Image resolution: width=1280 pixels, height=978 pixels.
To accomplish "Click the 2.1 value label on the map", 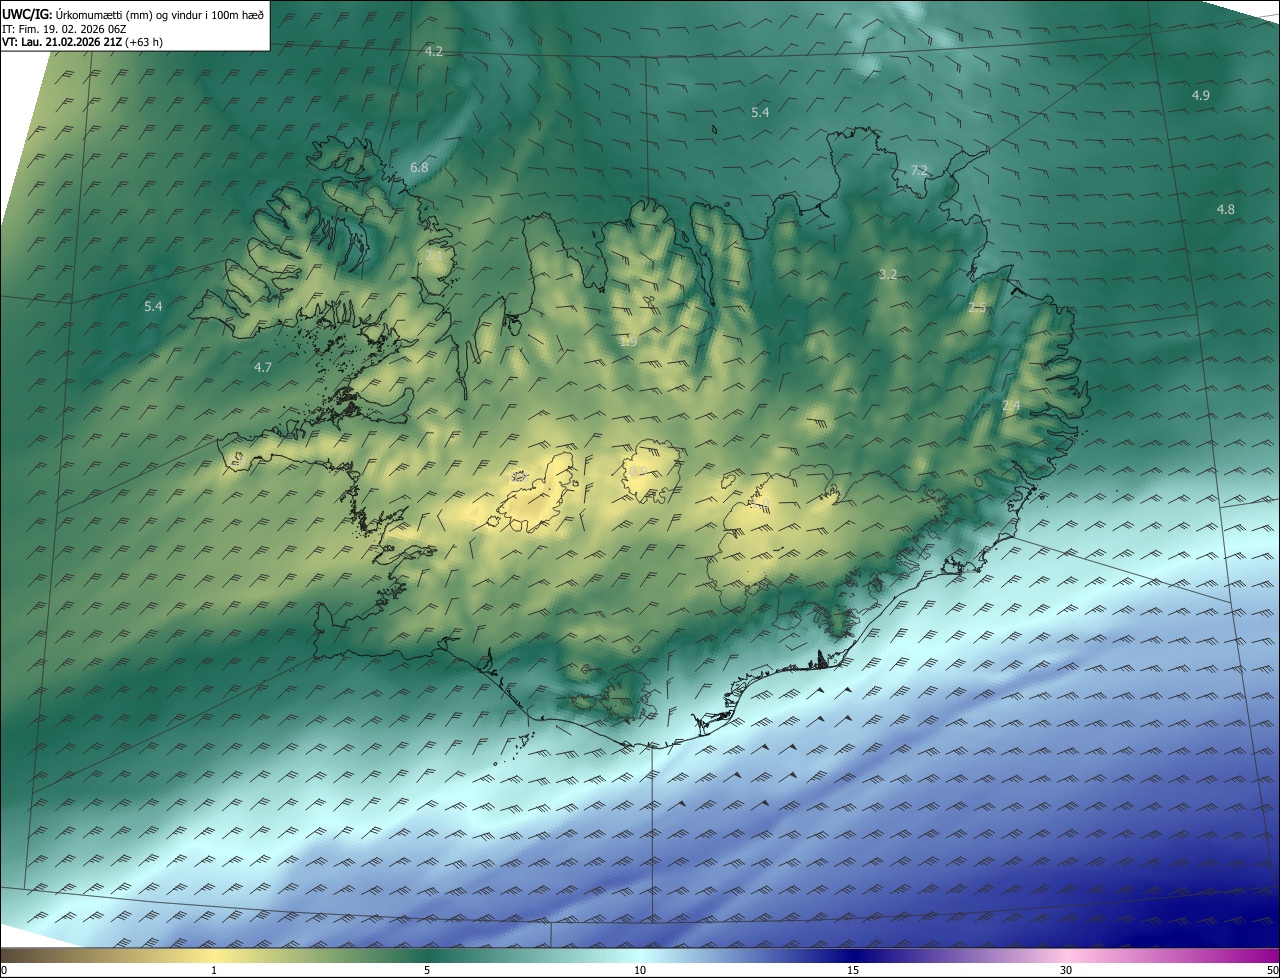I will click(x=434, y=255).
